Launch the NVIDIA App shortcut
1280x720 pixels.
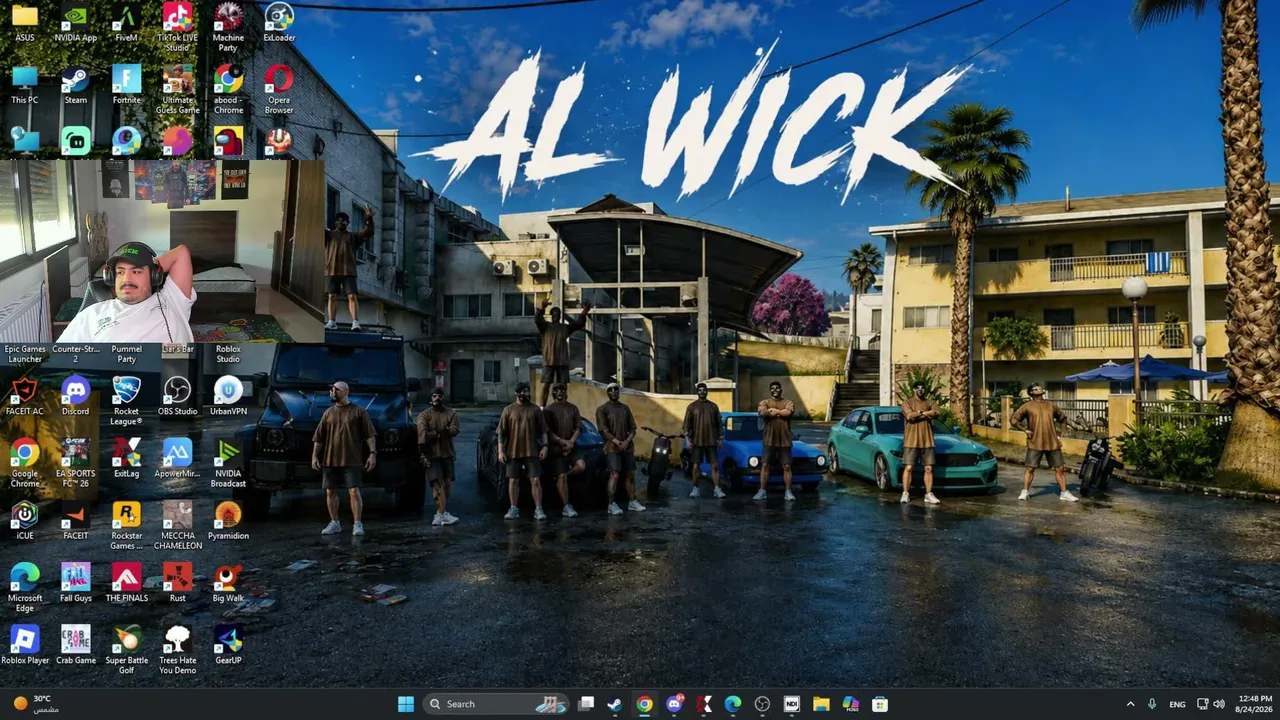(x=75, y=23)
